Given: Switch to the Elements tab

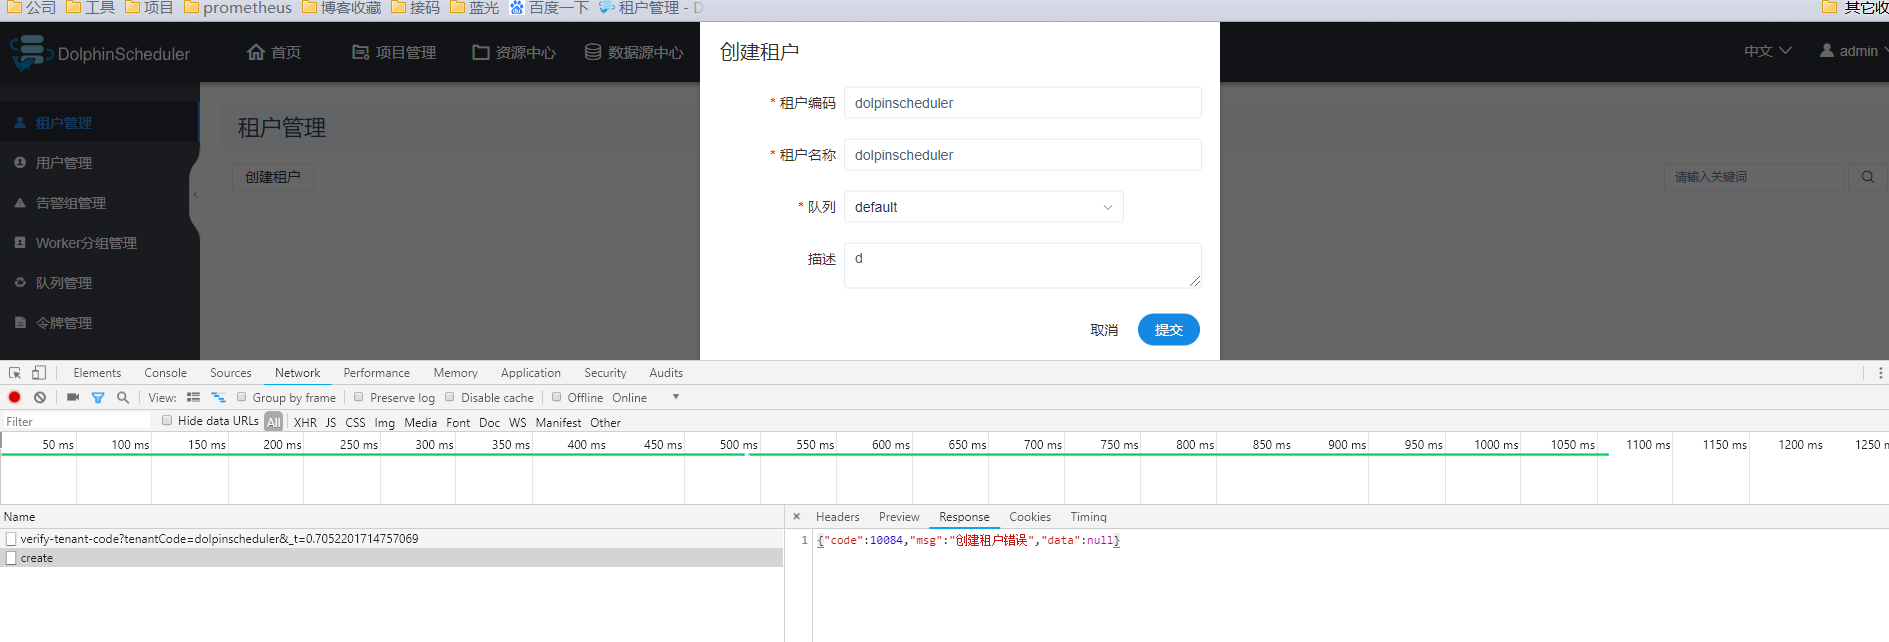Looking at the screenshot, I should click(x=97, y=373).
